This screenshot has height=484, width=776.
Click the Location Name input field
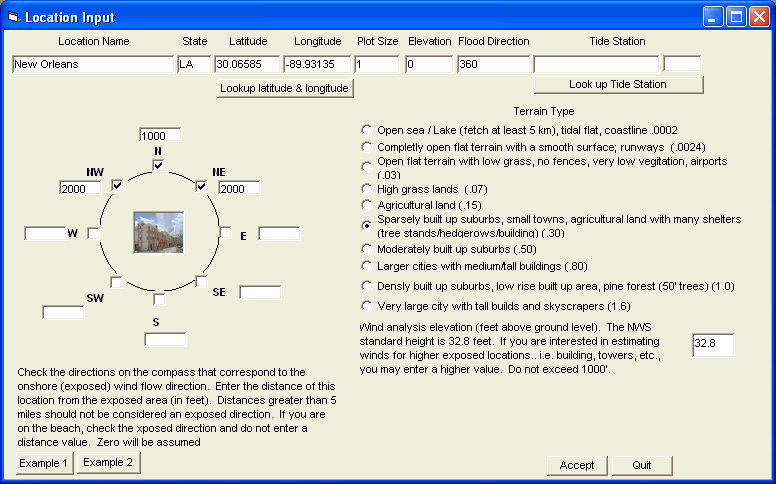(x=93, y=64)
